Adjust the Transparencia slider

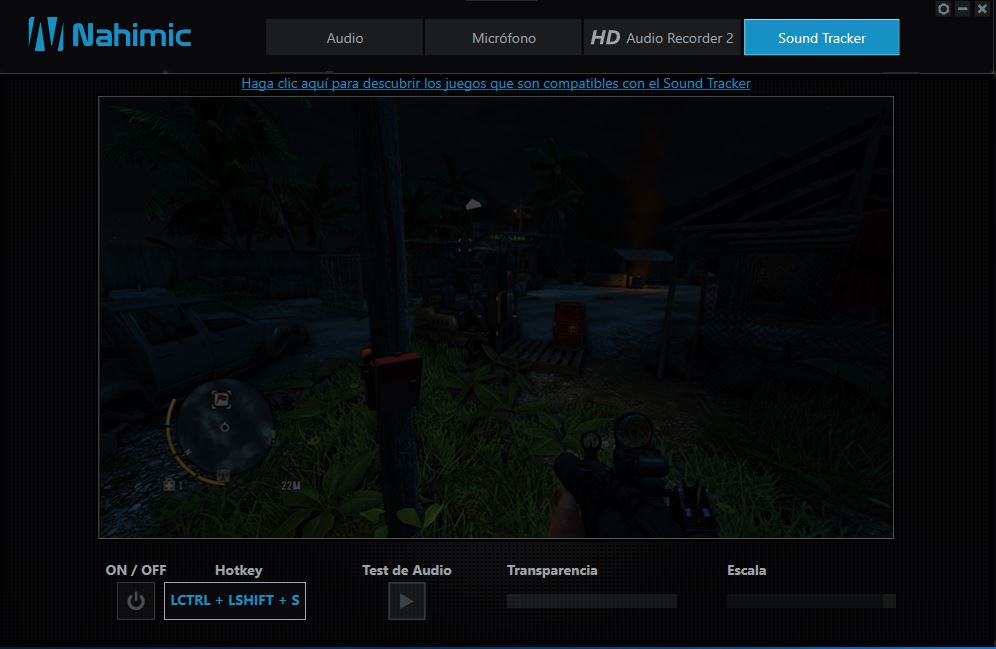point(591,601)
